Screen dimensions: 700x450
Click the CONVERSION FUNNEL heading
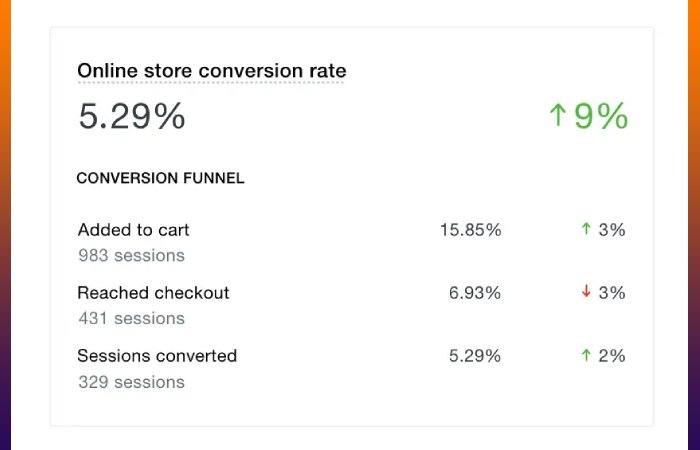click(160, 178)
